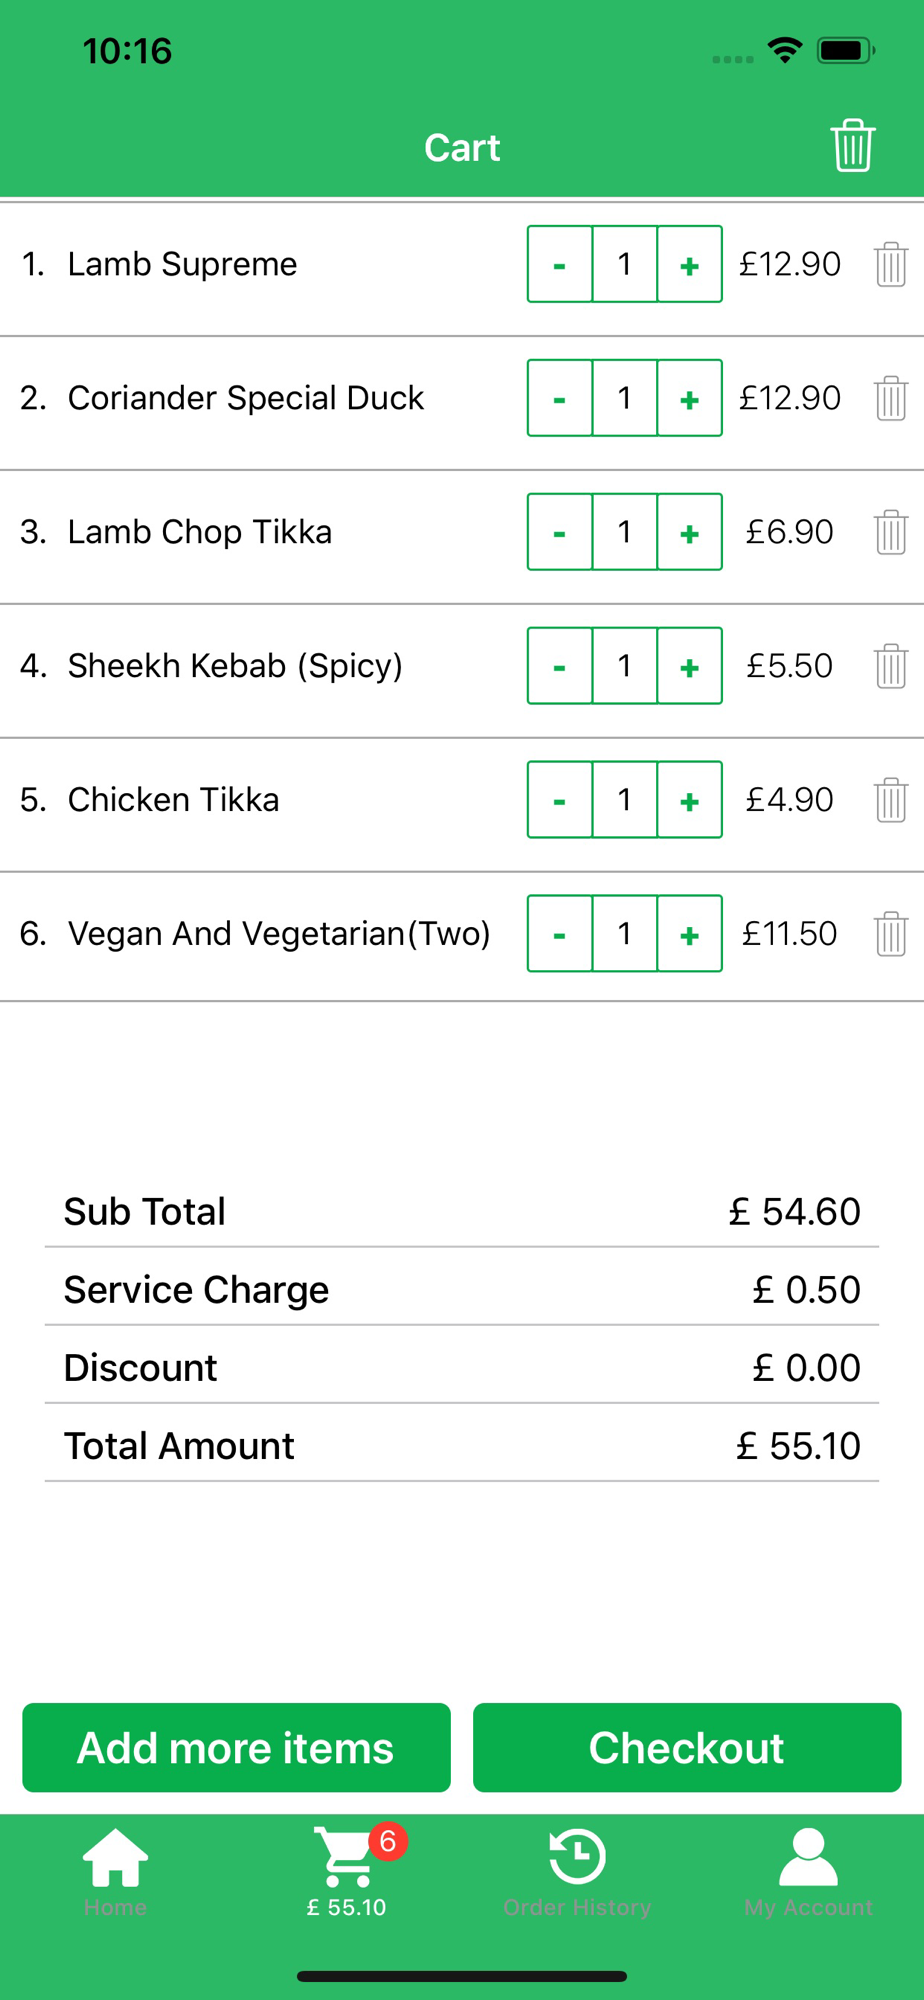The image size is (924, 2000).
Task: Increase Lamb Chop Tikka quantity
Action: pos(689,532)
